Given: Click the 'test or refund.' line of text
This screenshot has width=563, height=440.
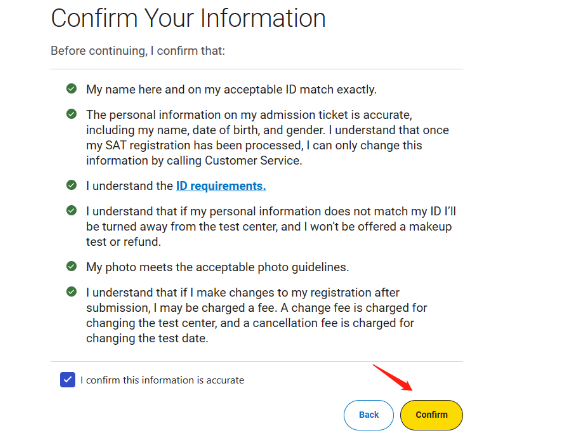Looking at the screenshot, I should (x=123, y=242).
